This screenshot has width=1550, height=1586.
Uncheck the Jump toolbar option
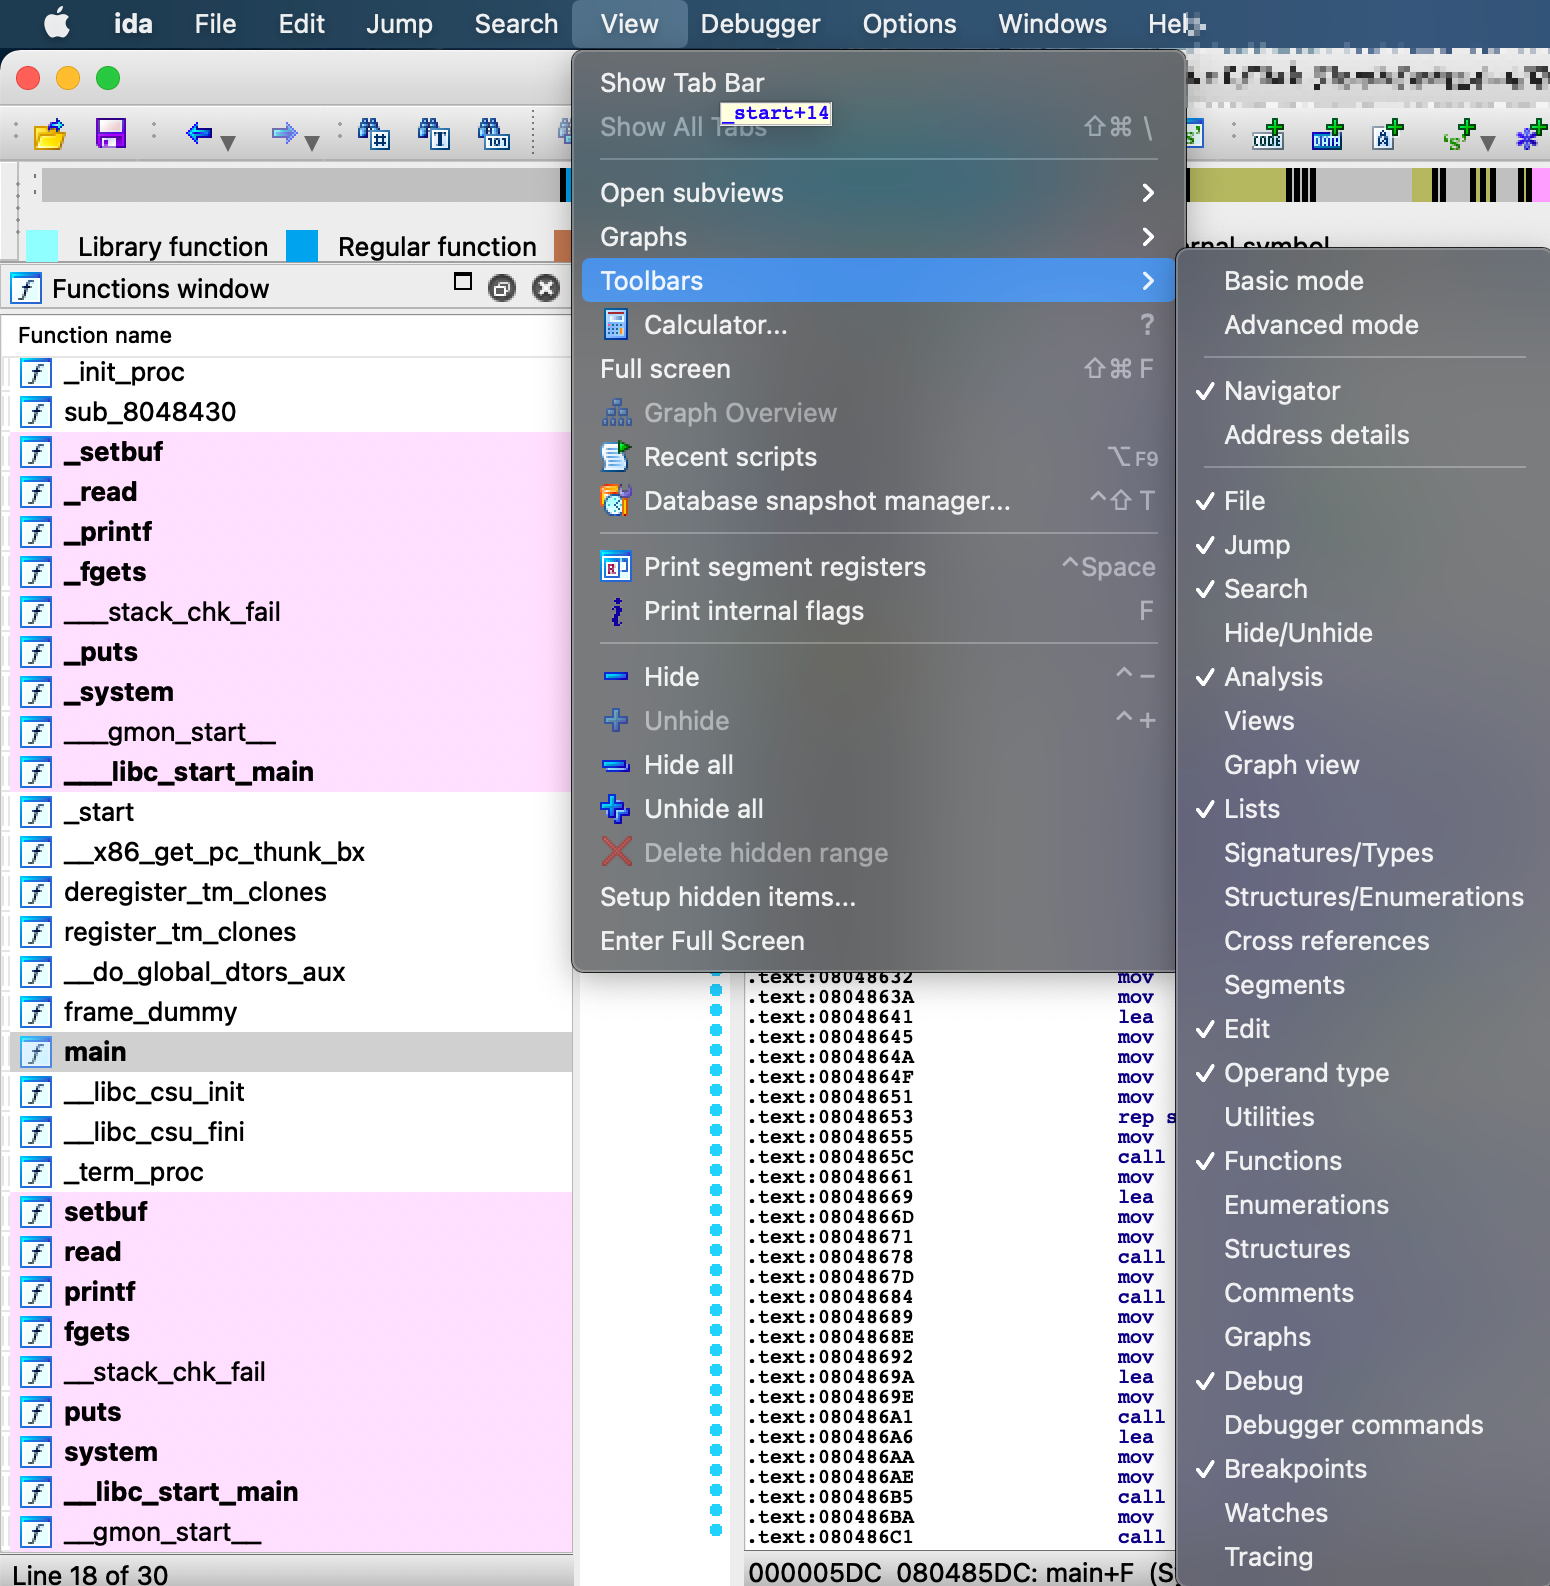tap(1364, 545)
